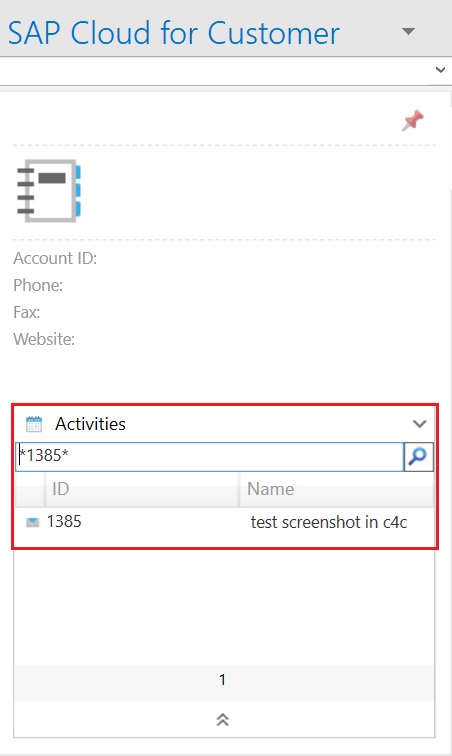452x756 pixels.
Task: Run search with the magnifier button
Action: click(418, 456)
